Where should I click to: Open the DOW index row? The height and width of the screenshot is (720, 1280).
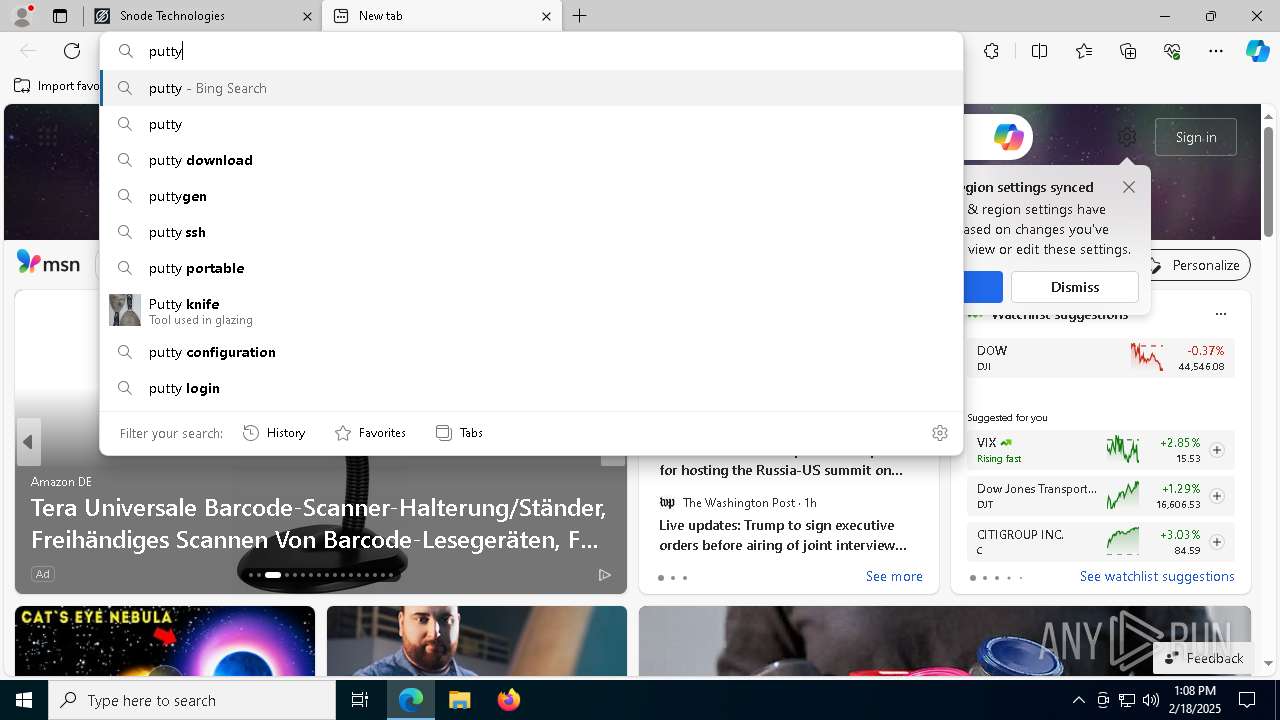pyautogui.click(x=1101, y=358)
